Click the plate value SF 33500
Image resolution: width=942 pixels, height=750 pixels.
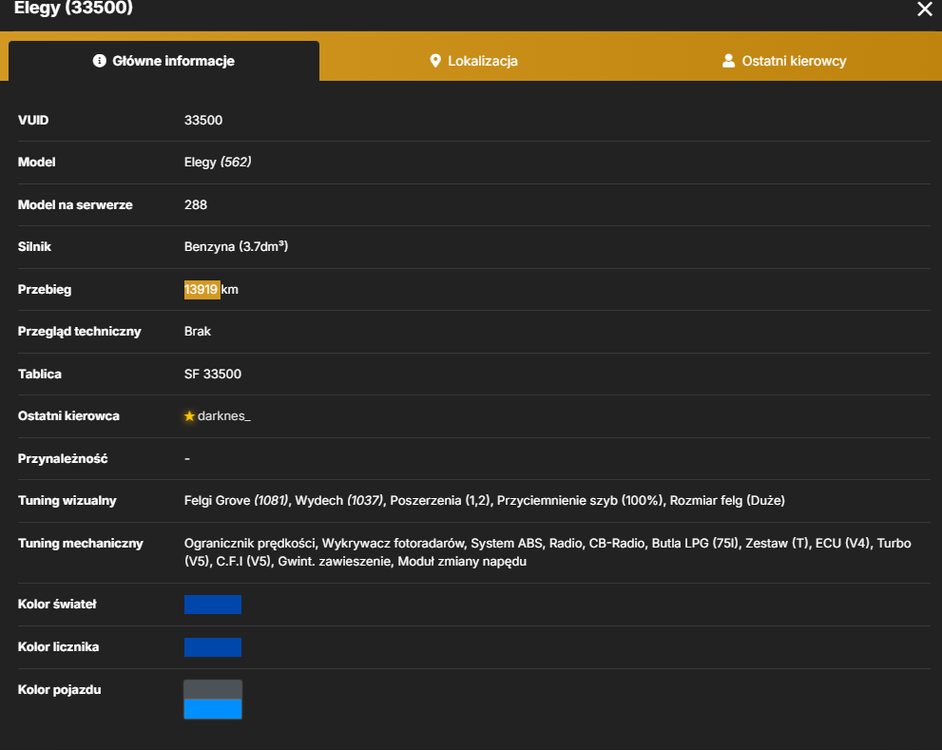tap(213, 374)
